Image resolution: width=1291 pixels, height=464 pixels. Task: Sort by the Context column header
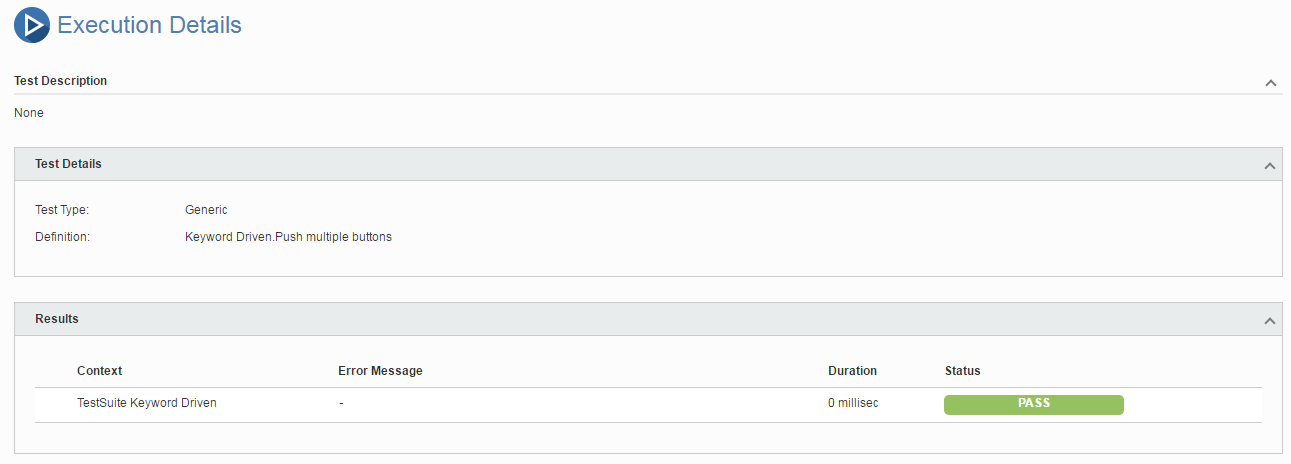pos(99,371)
